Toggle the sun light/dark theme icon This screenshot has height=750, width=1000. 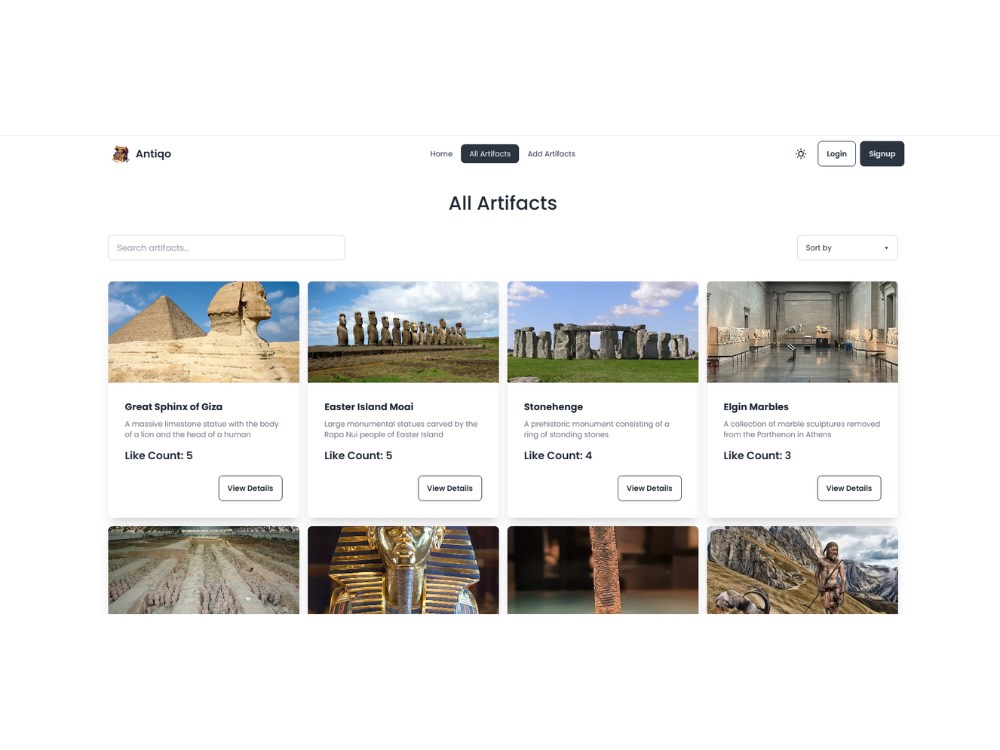coord(800,154)
